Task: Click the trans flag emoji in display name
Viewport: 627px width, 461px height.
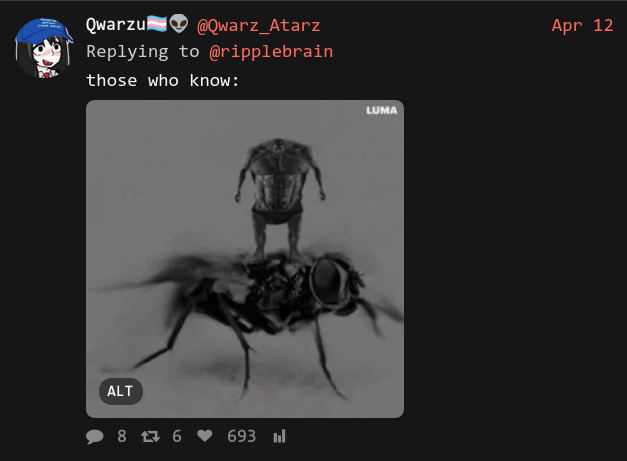Action: (x=157, y=24)
